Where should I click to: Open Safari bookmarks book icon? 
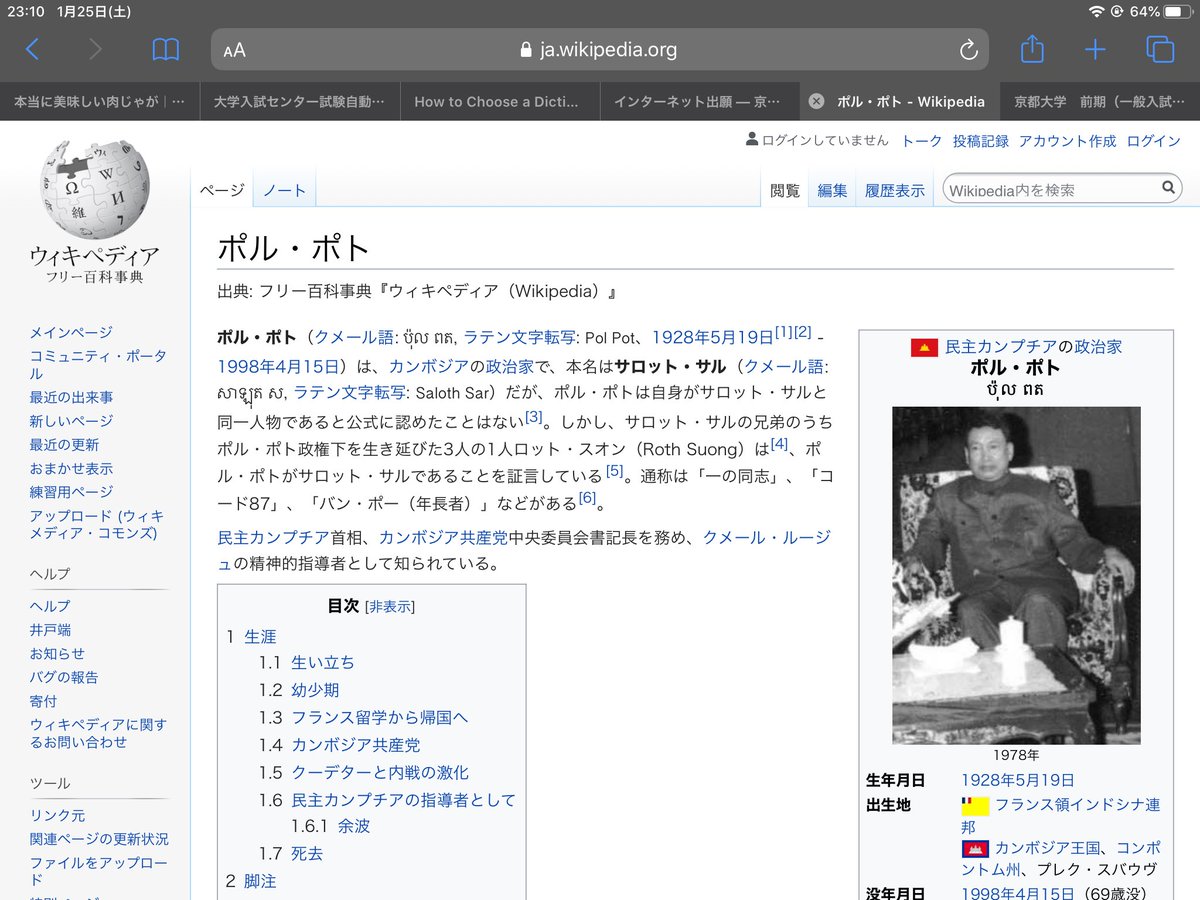click(166, 49)
